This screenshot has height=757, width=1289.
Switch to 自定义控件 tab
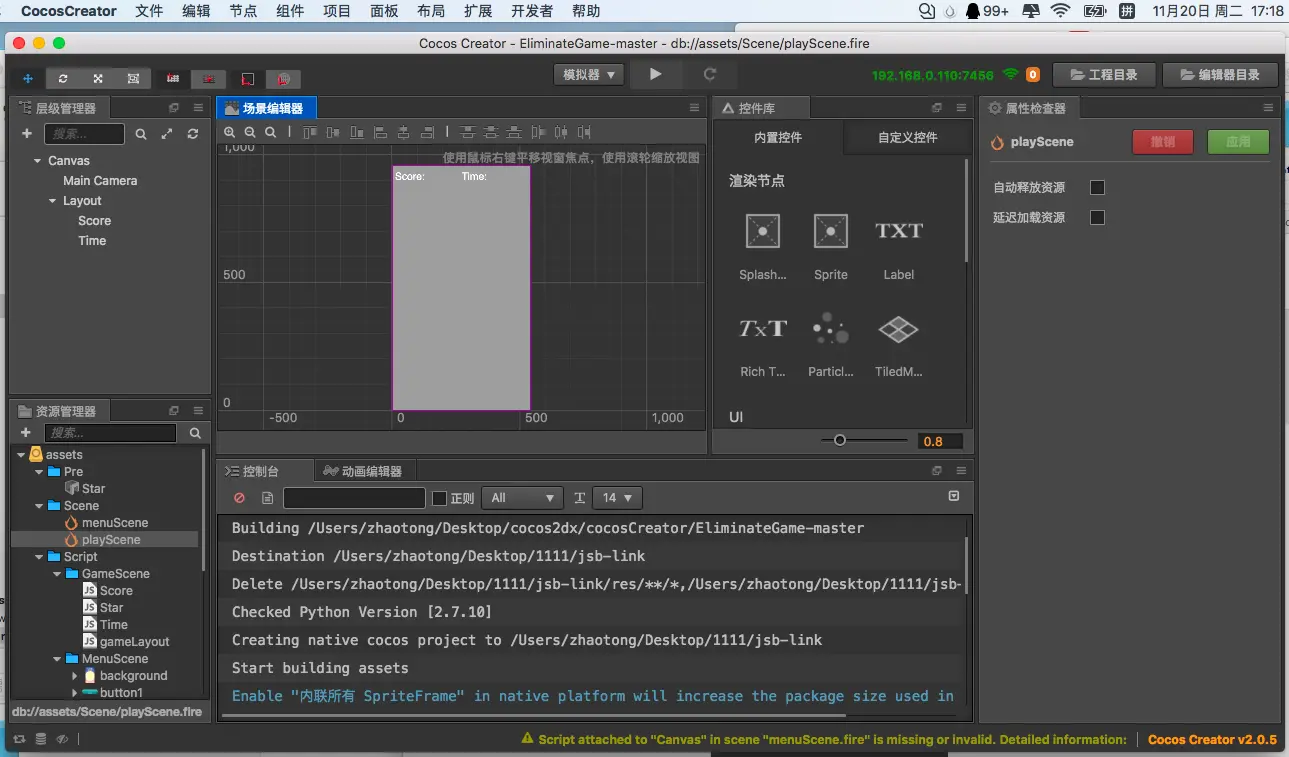(908, 137)
